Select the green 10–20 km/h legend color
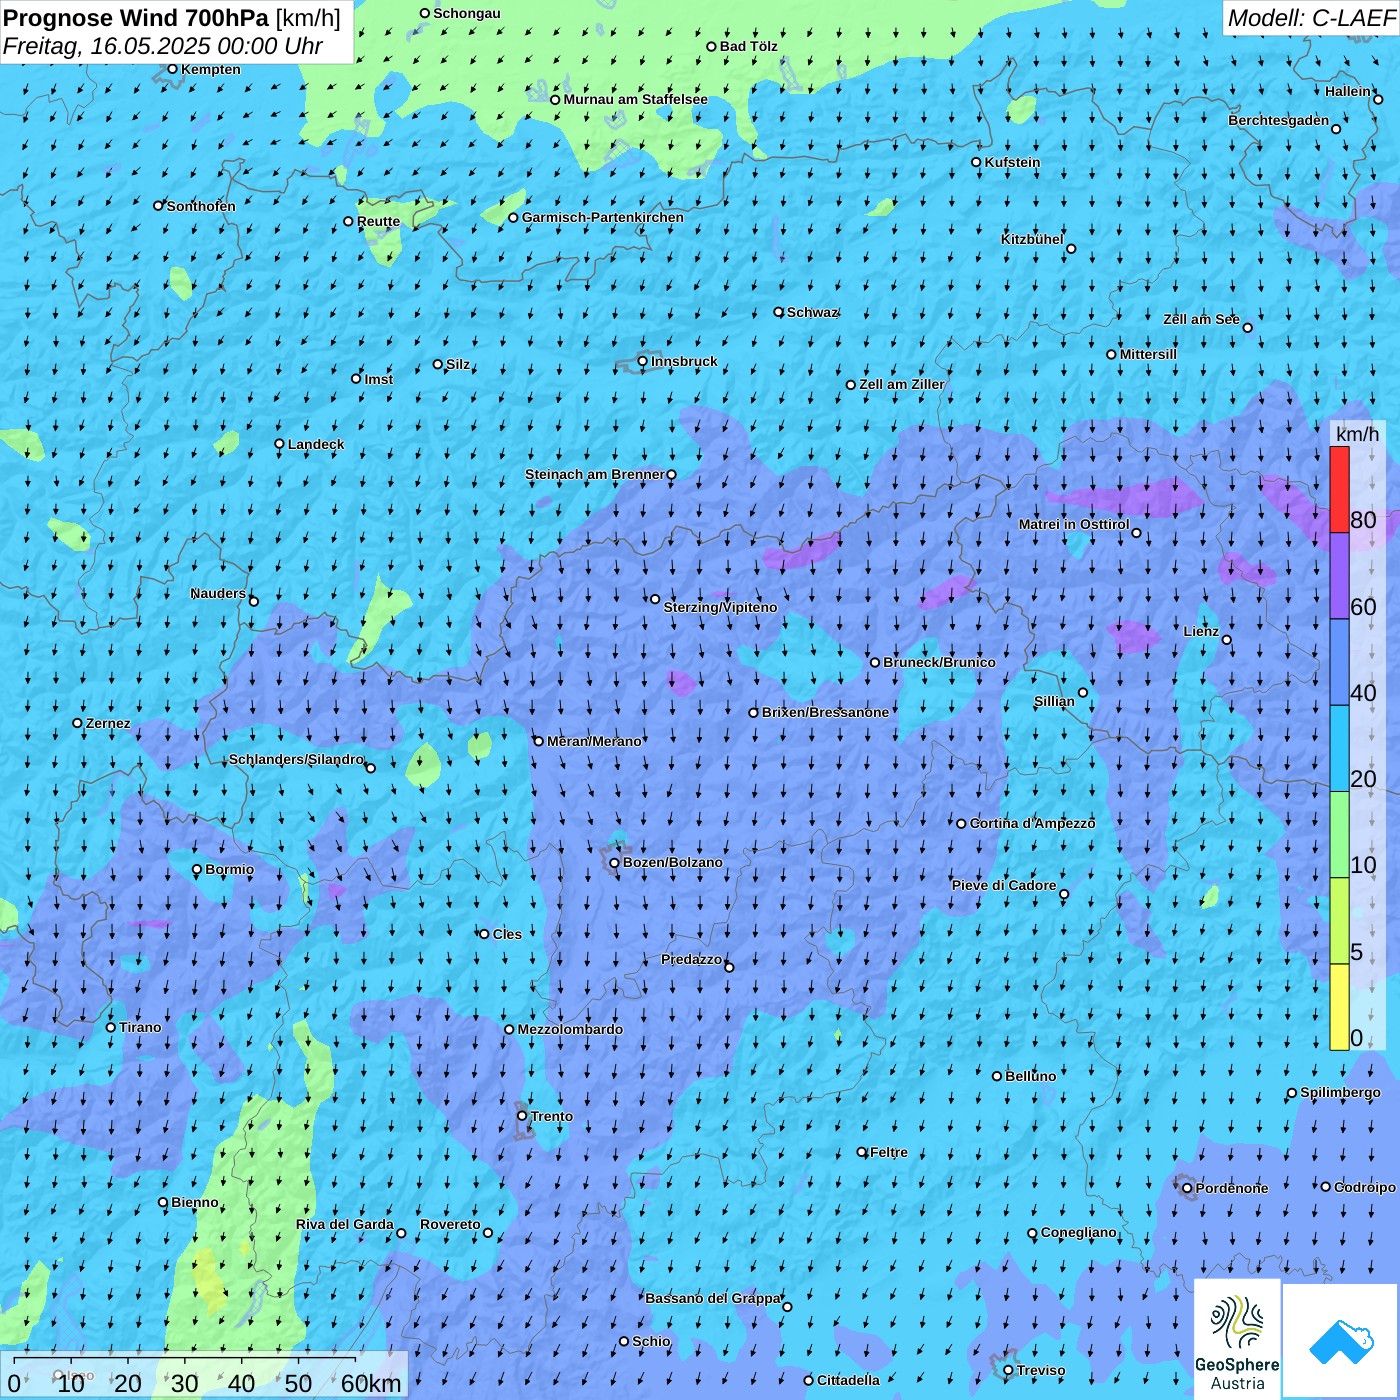 [x=1339, y=834]
